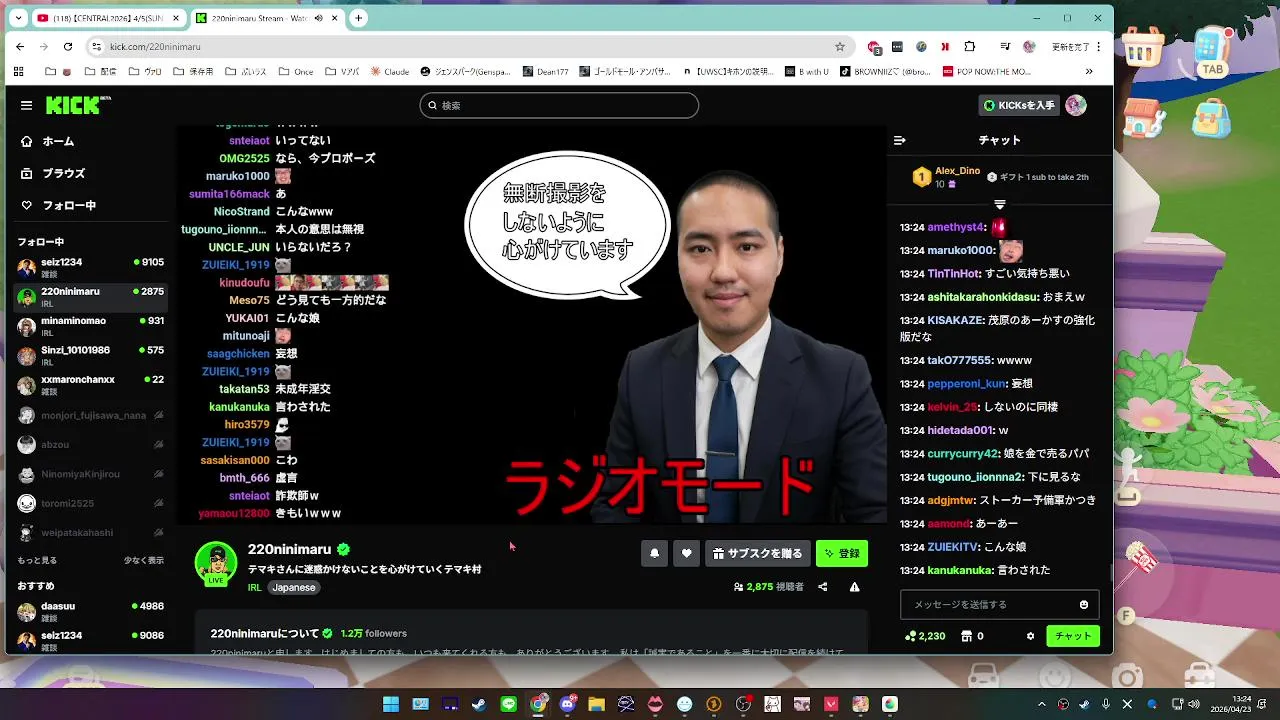Open File Explorer from the taskbar
The image size is (1280, 720).
click(x=596, y=704)
